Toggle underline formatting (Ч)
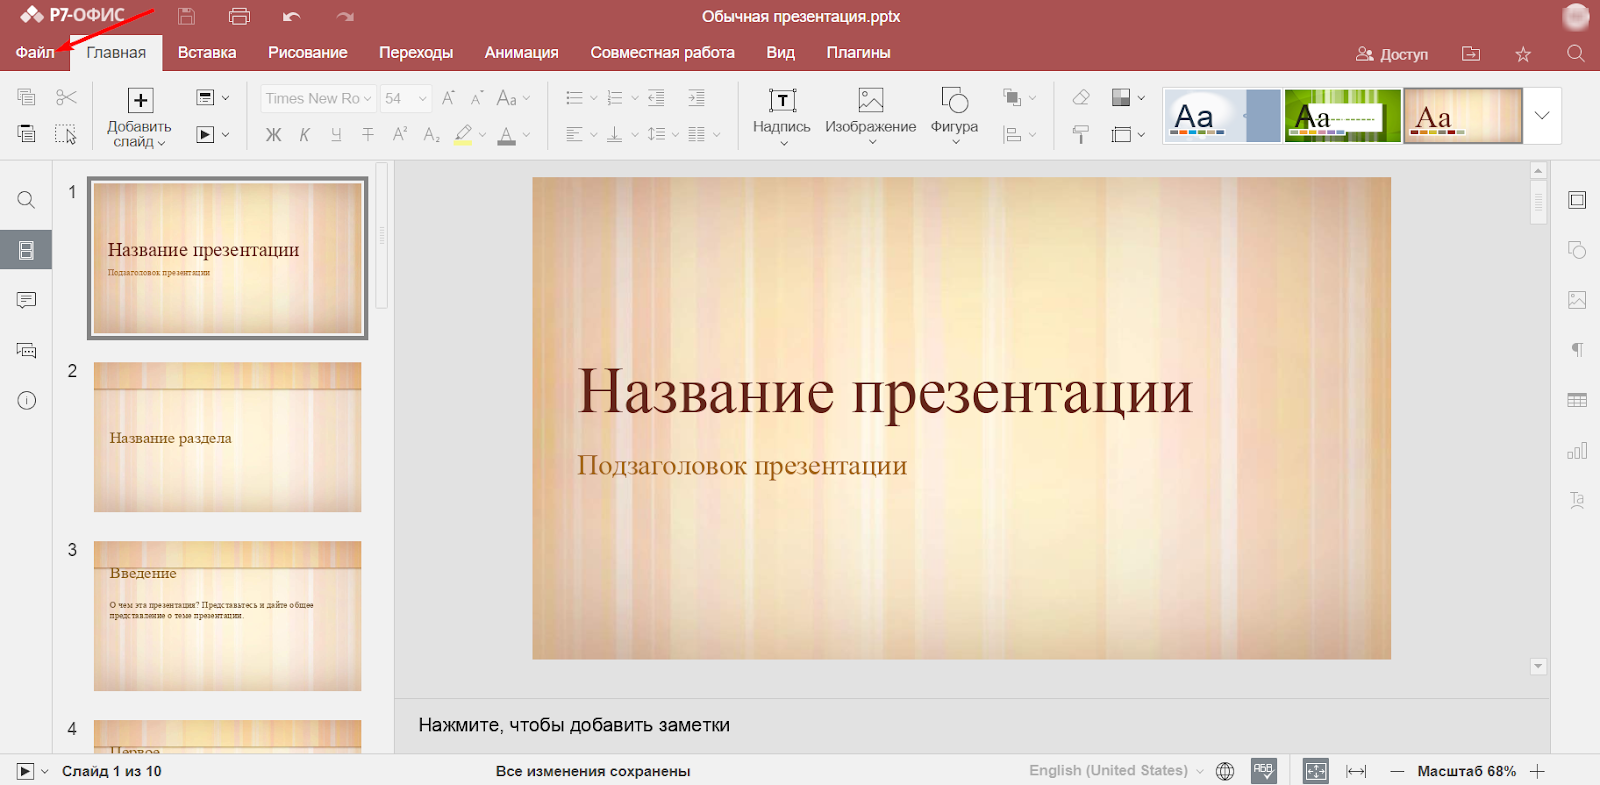Viewport: 1600px width, 785px height. coord(336,134)
